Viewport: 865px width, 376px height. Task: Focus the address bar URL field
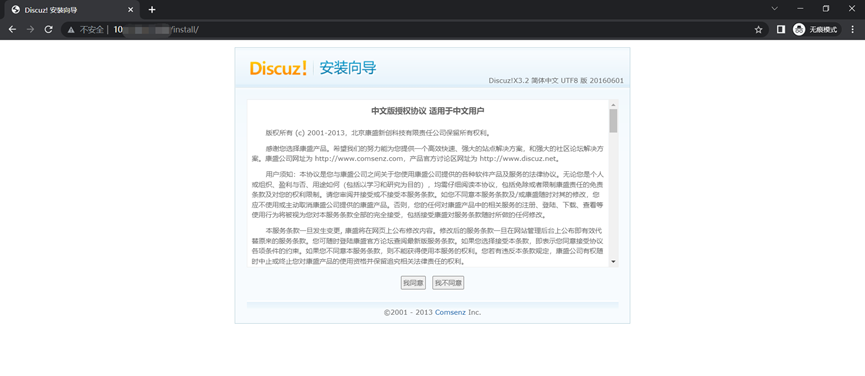[414, 30]
